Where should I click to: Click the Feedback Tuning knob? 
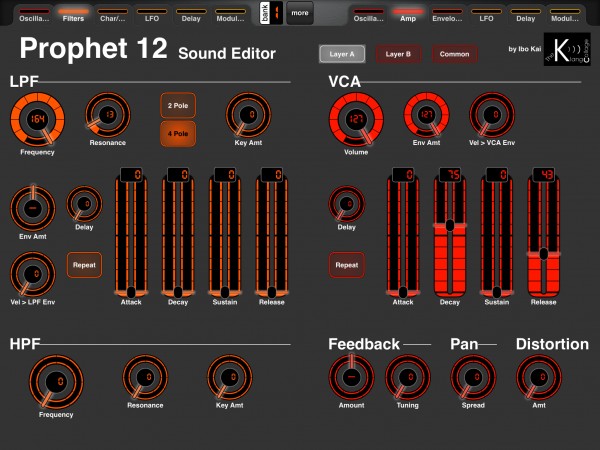[x=408, y=377]
